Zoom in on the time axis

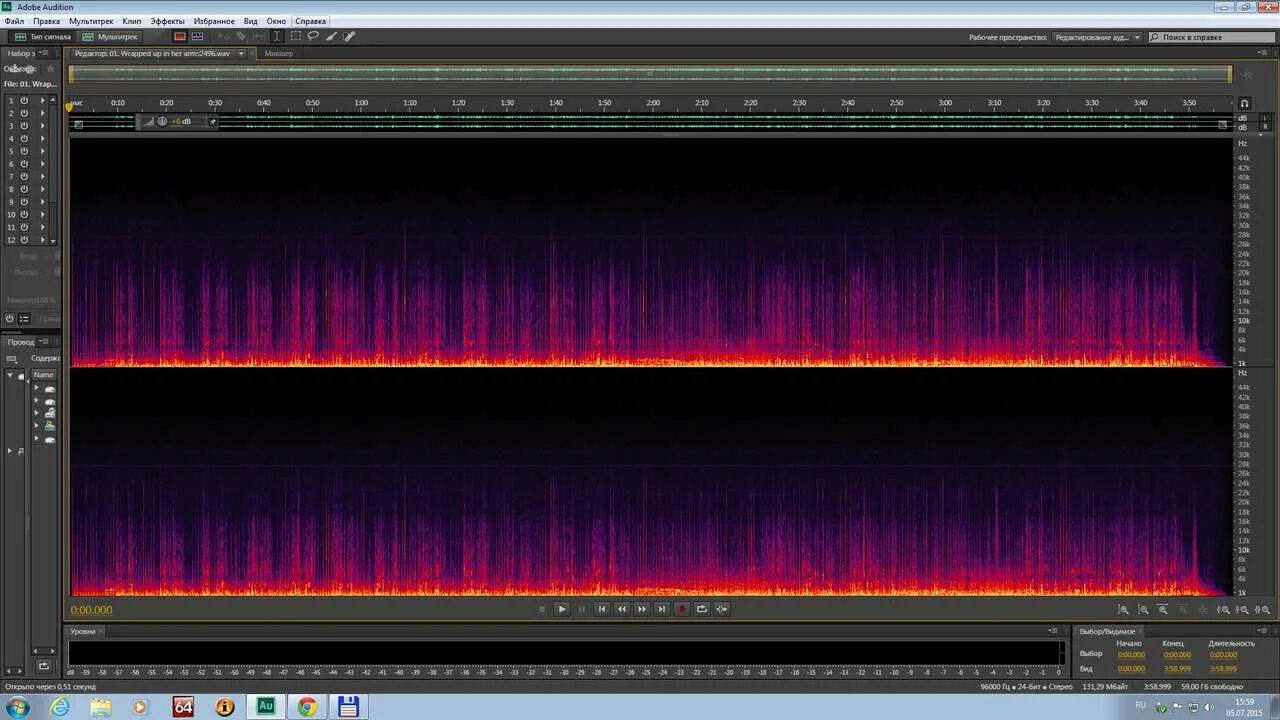(x=1163, y=610)
